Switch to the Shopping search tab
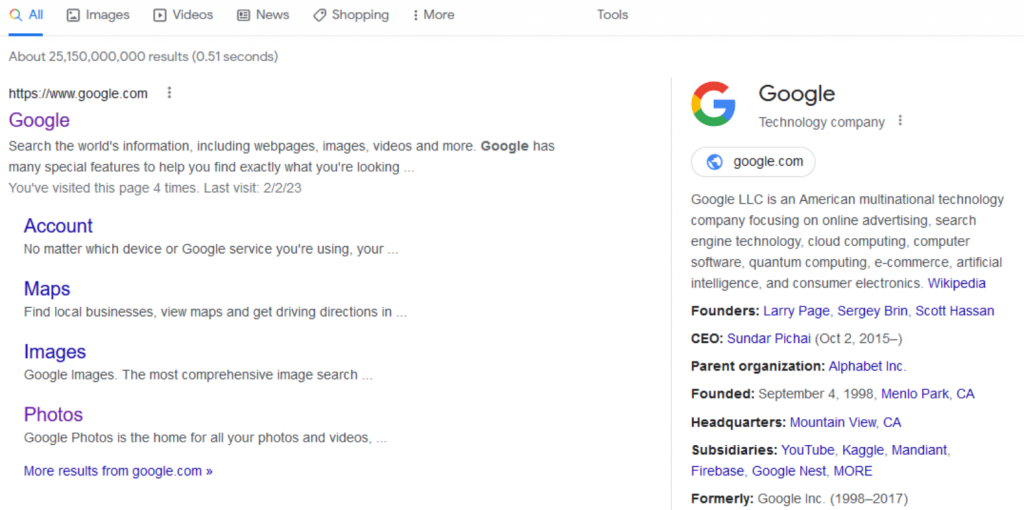 coord(351,15)
